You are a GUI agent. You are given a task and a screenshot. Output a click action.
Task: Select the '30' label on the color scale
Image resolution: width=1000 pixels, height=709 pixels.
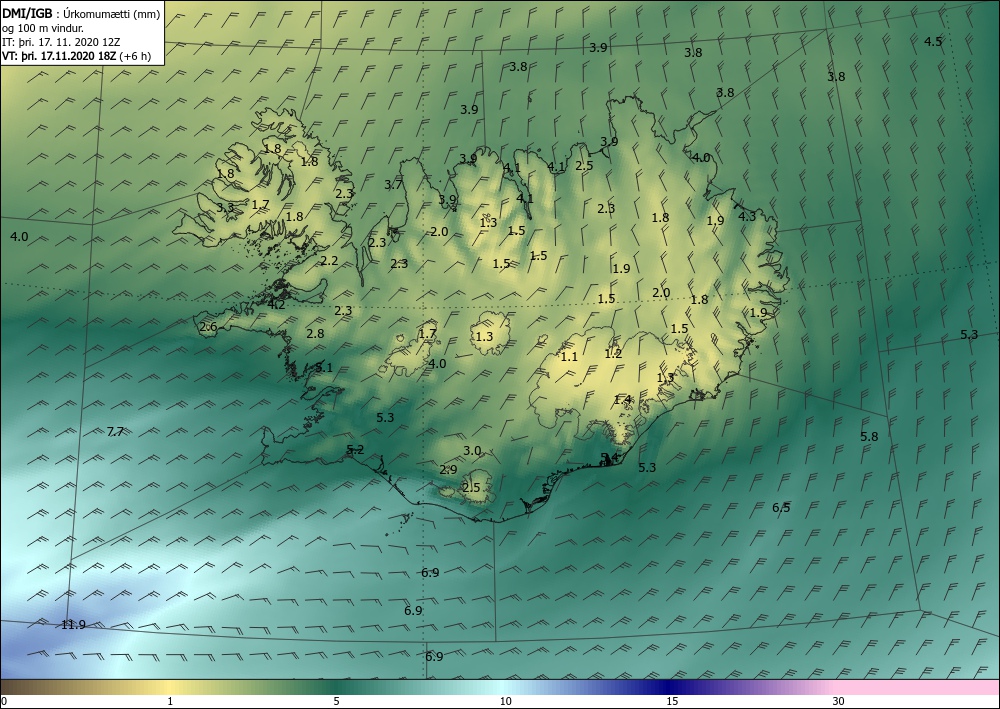(839, 701)
